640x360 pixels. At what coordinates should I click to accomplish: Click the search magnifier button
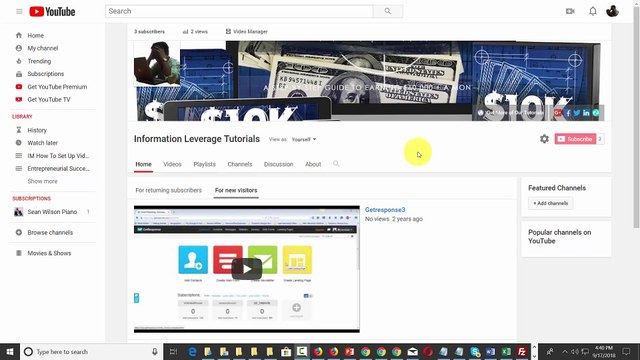pyautogui.click(x=388, y=11)
